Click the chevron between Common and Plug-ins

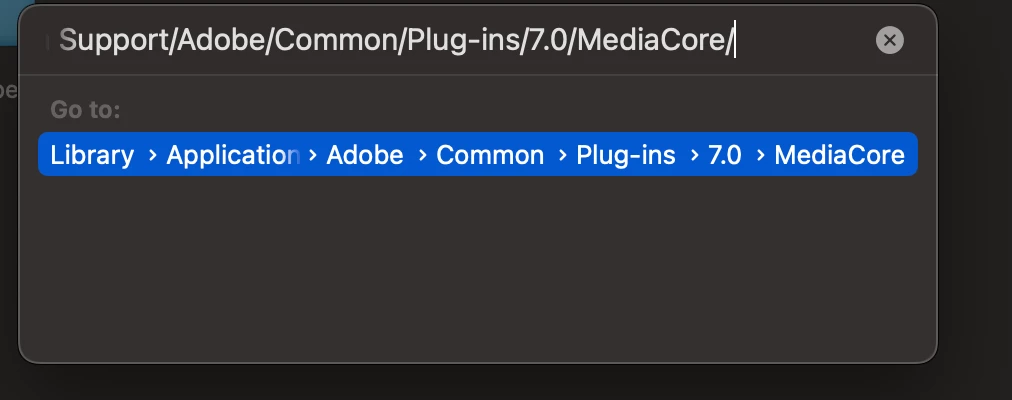[x=562, y=155]
